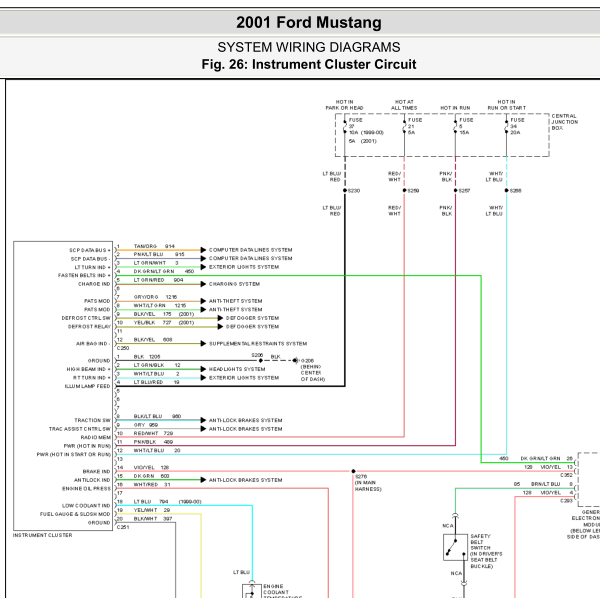Click the Fuse 37 label in junction box

(366, 130)
